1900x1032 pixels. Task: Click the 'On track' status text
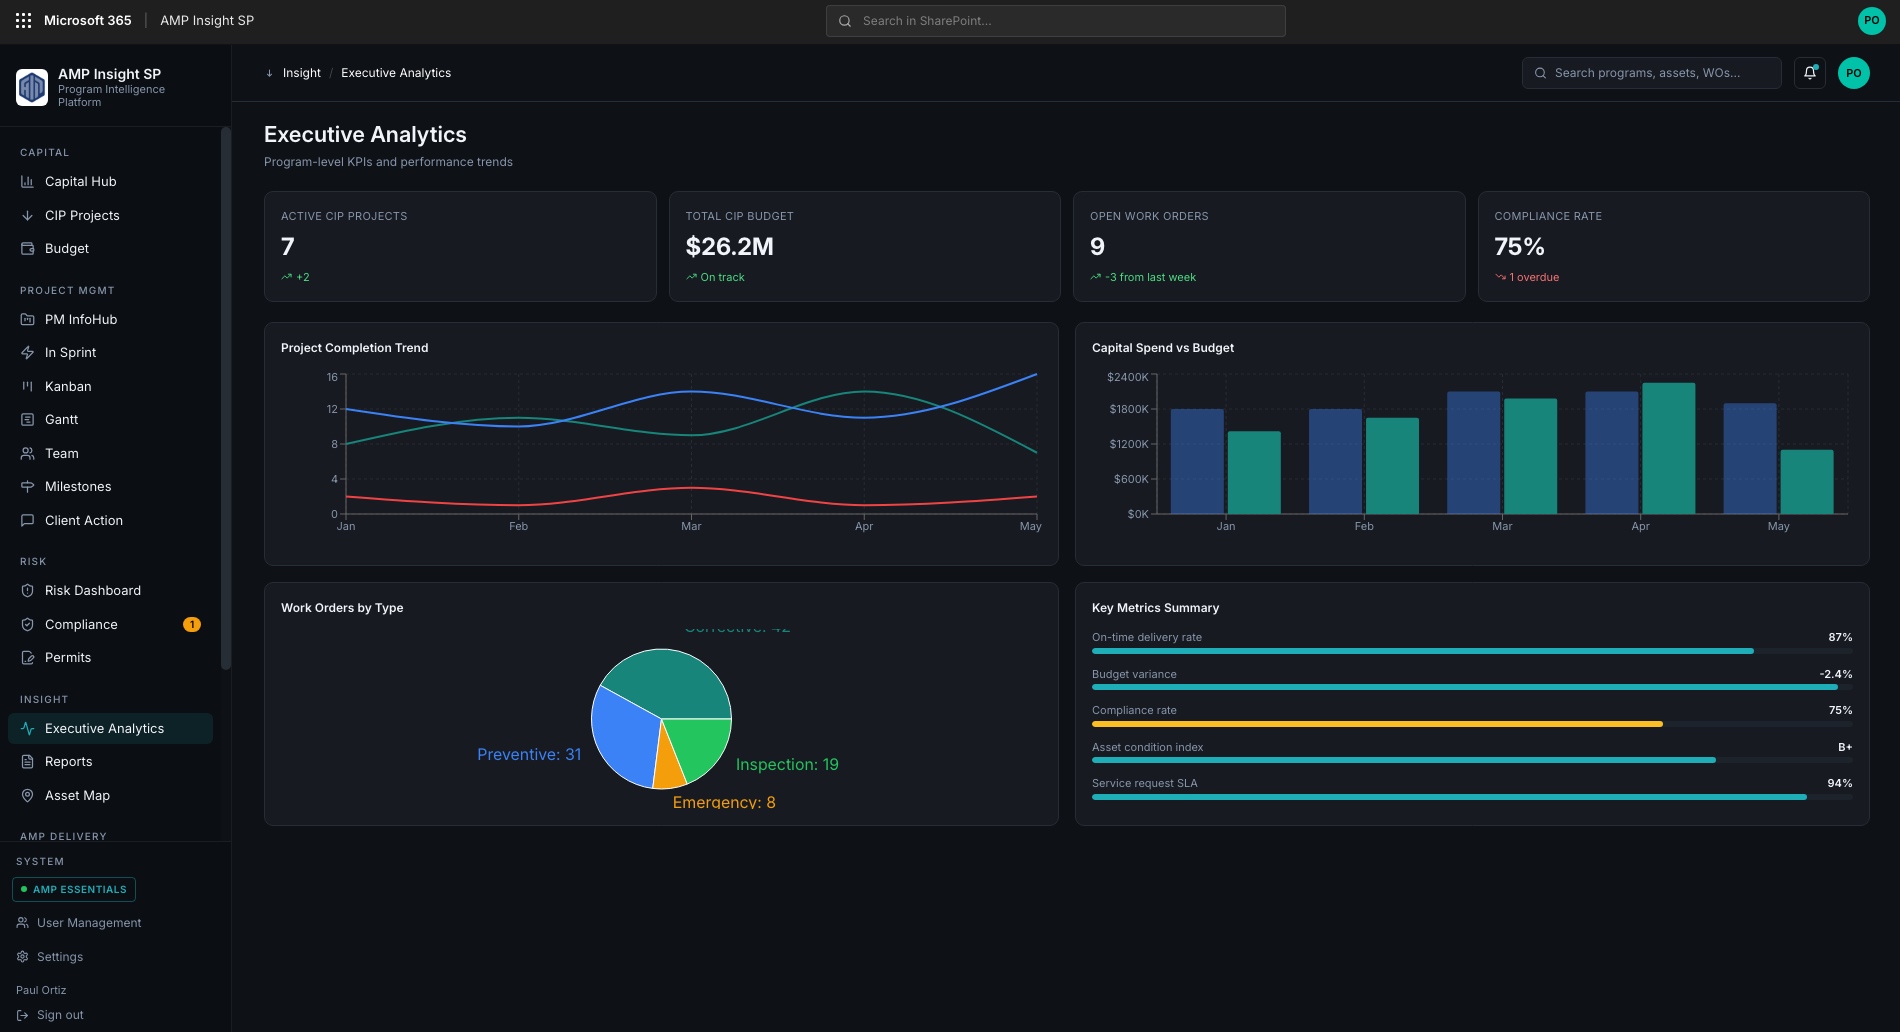coord(722,277)
